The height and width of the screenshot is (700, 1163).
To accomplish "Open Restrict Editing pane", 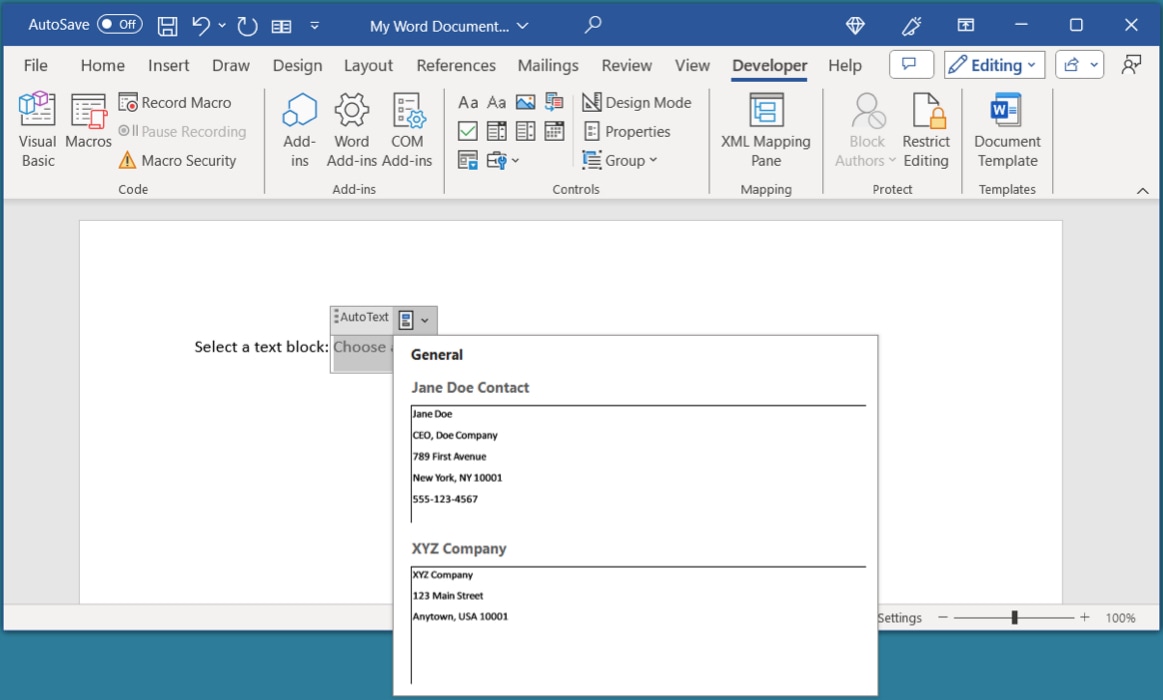I will point(926,128).
